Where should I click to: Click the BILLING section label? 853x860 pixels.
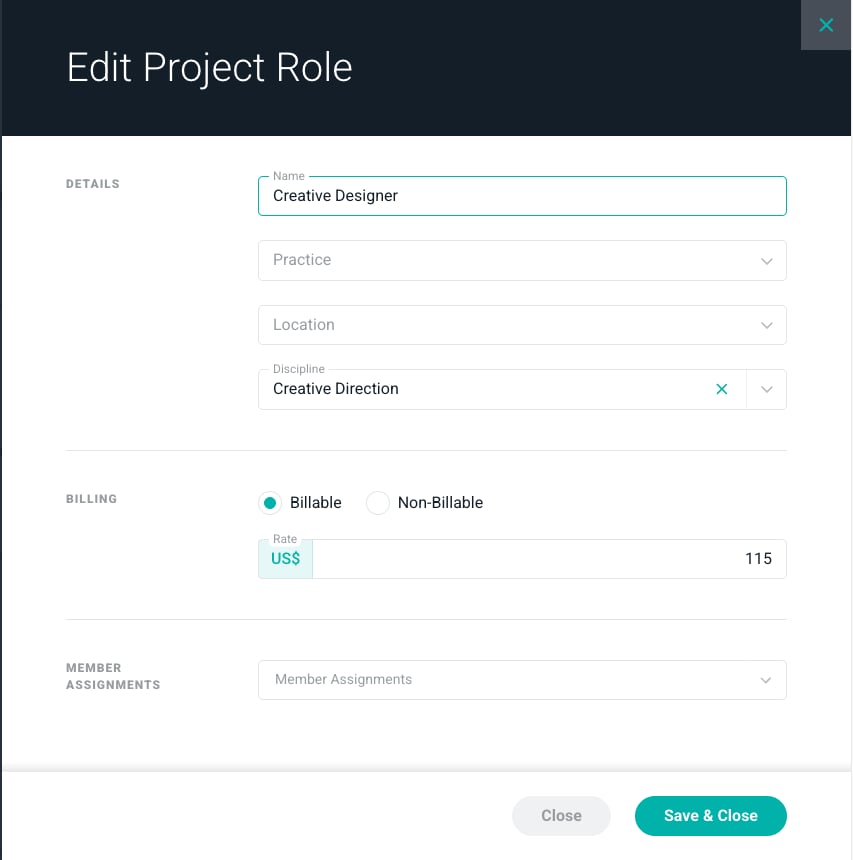tap(92, 499)
